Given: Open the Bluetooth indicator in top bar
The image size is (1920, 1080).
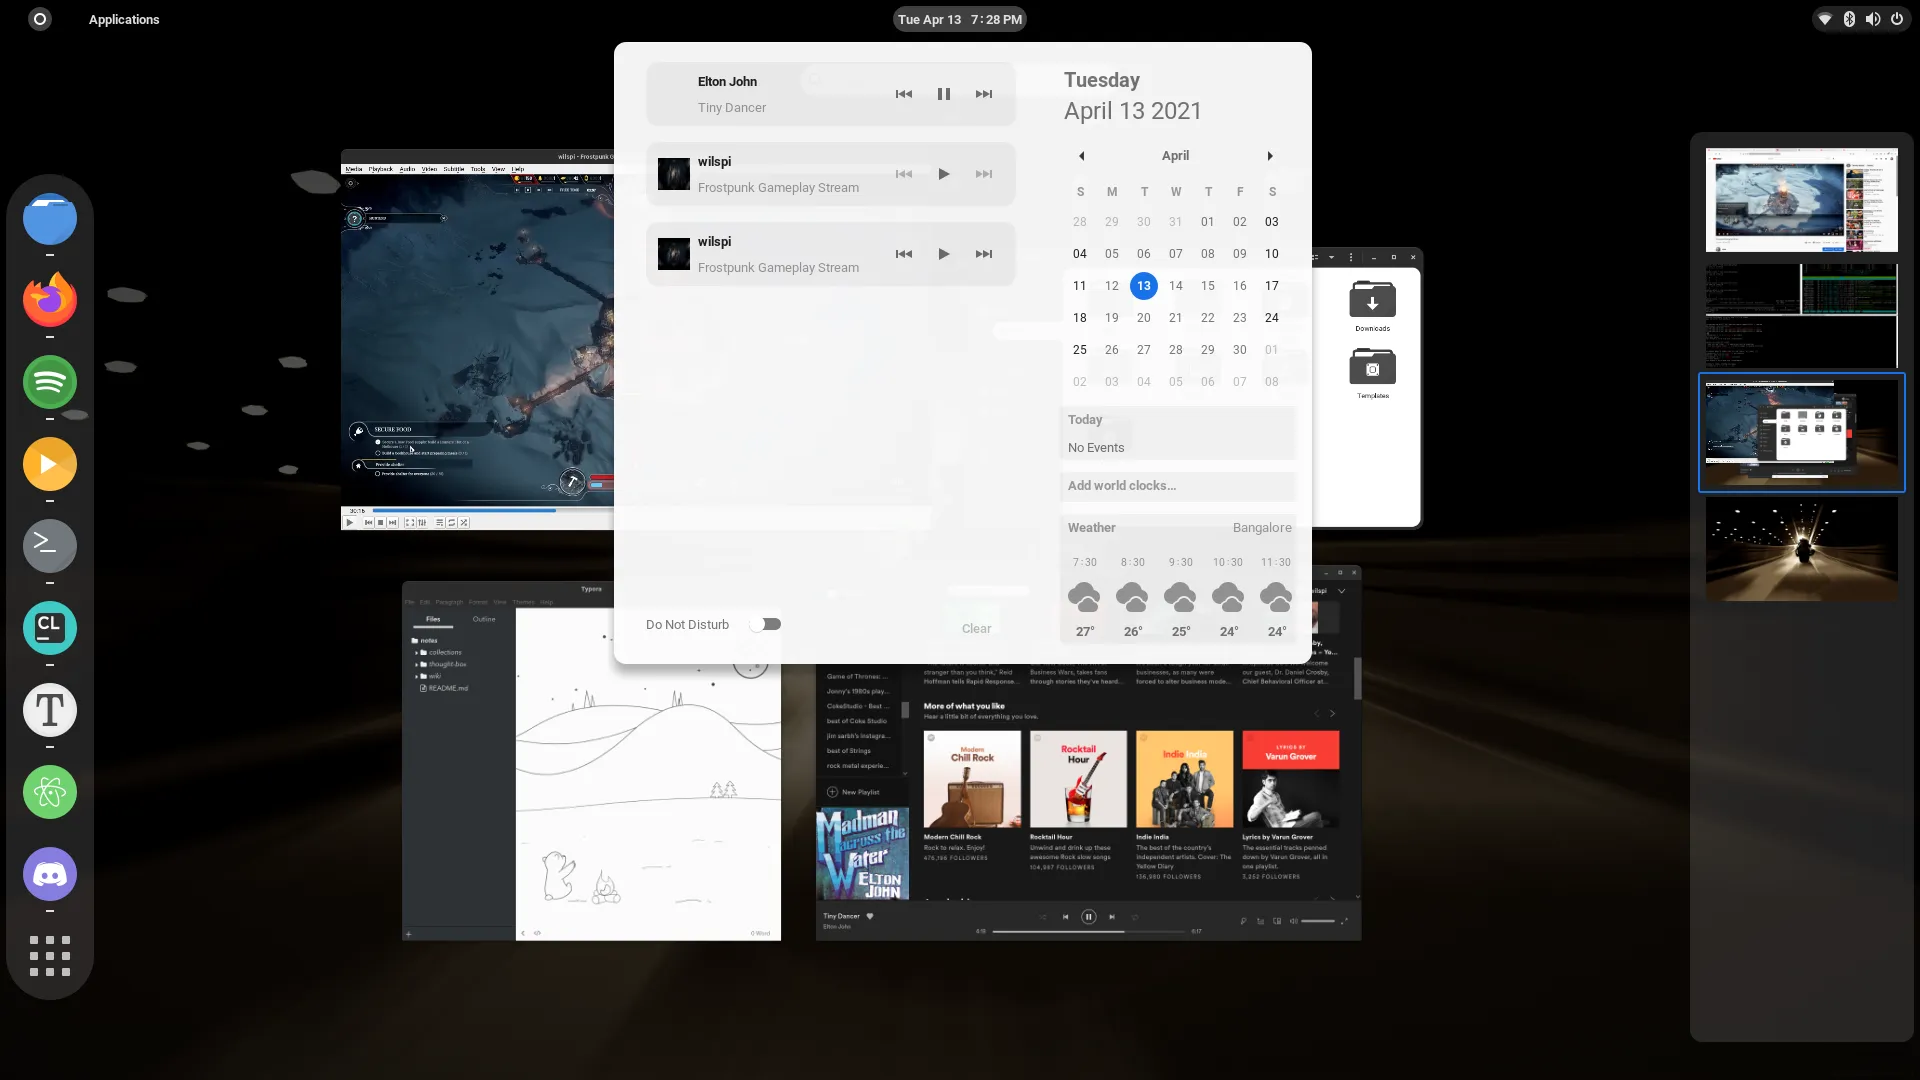Looking at the screenshot, I should click(x=1849, y=19).
